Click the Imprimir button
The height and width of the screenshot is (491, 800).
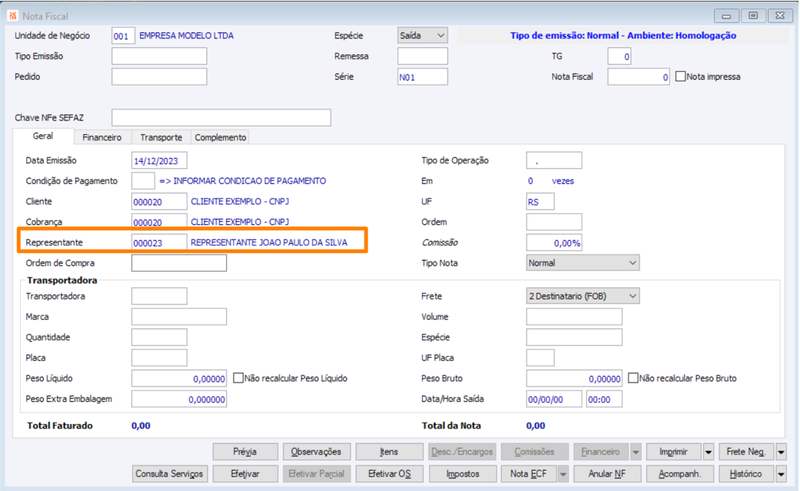[673, 452]
